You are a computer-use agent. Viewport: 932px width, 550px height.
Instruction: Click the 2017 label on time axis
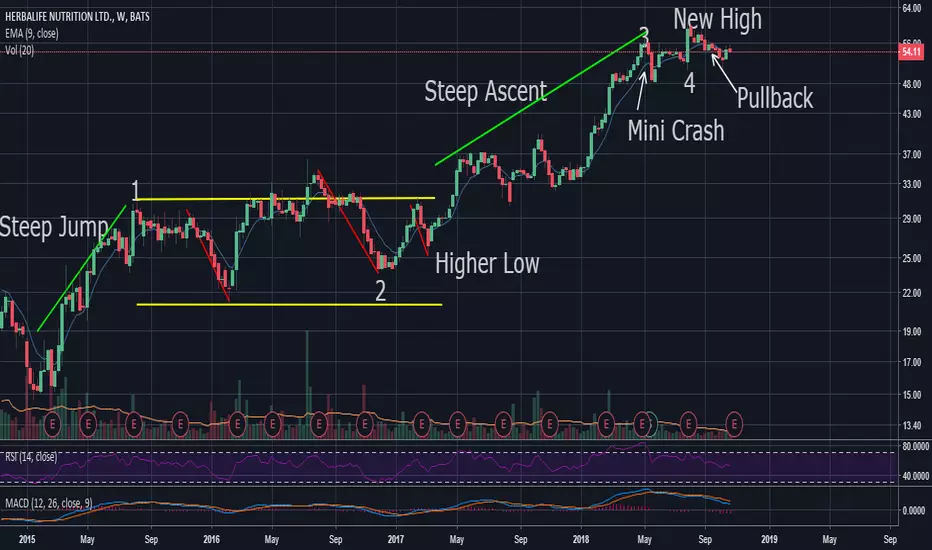396,539
